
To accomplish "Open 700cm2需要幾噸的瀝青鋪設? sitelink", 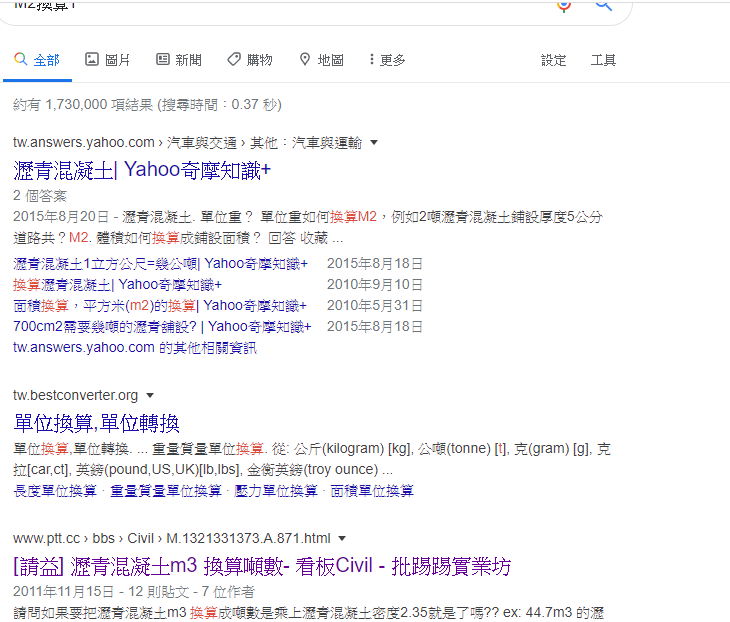I will (162, 326).
